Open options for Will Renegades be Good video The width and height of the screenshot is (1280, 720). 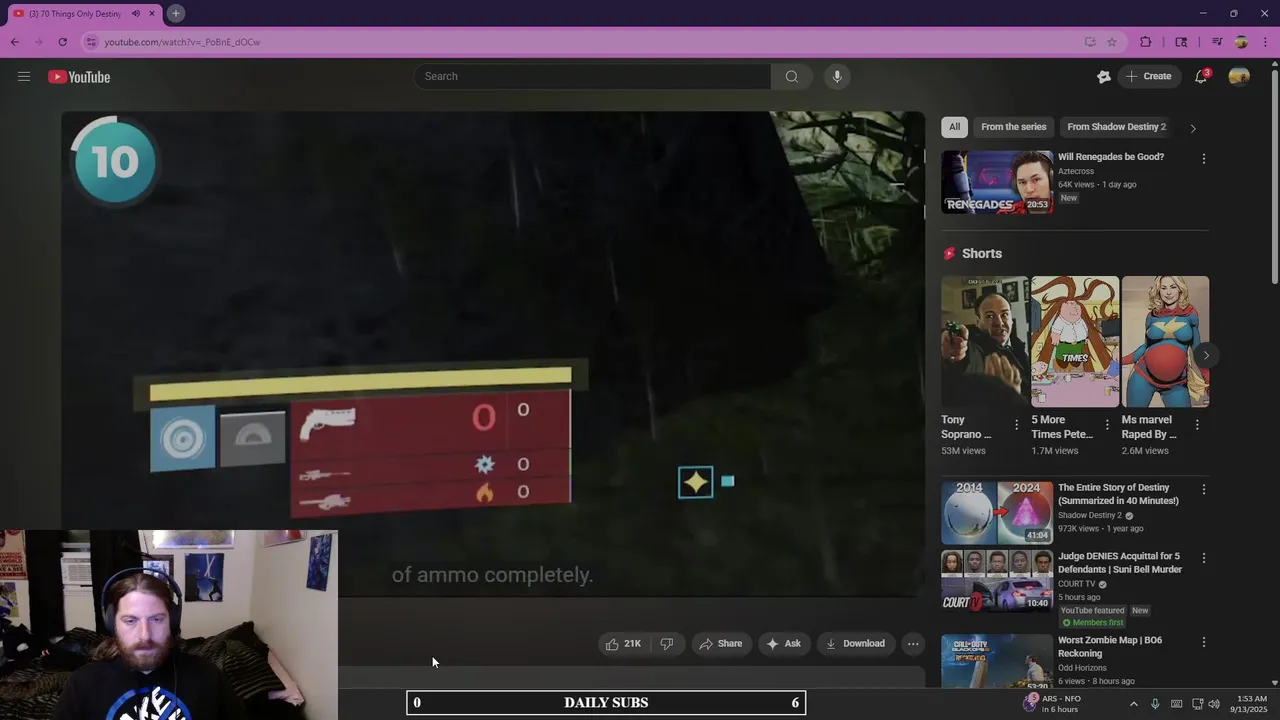pos(1203,159)
